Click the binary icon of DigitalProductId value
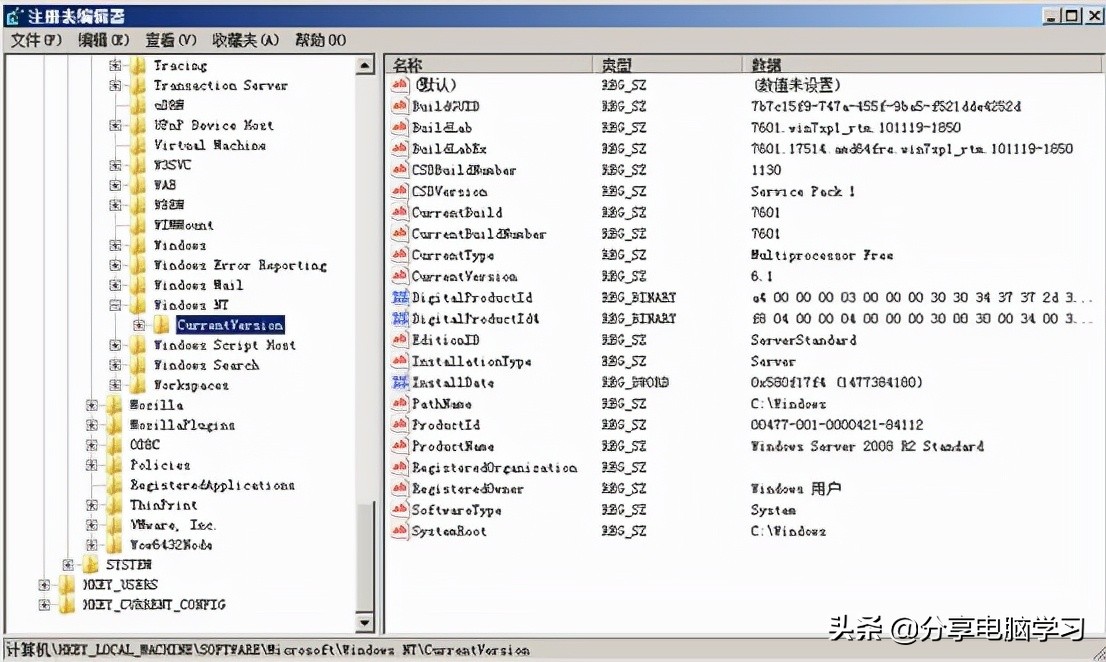 (x=400, y=298)
